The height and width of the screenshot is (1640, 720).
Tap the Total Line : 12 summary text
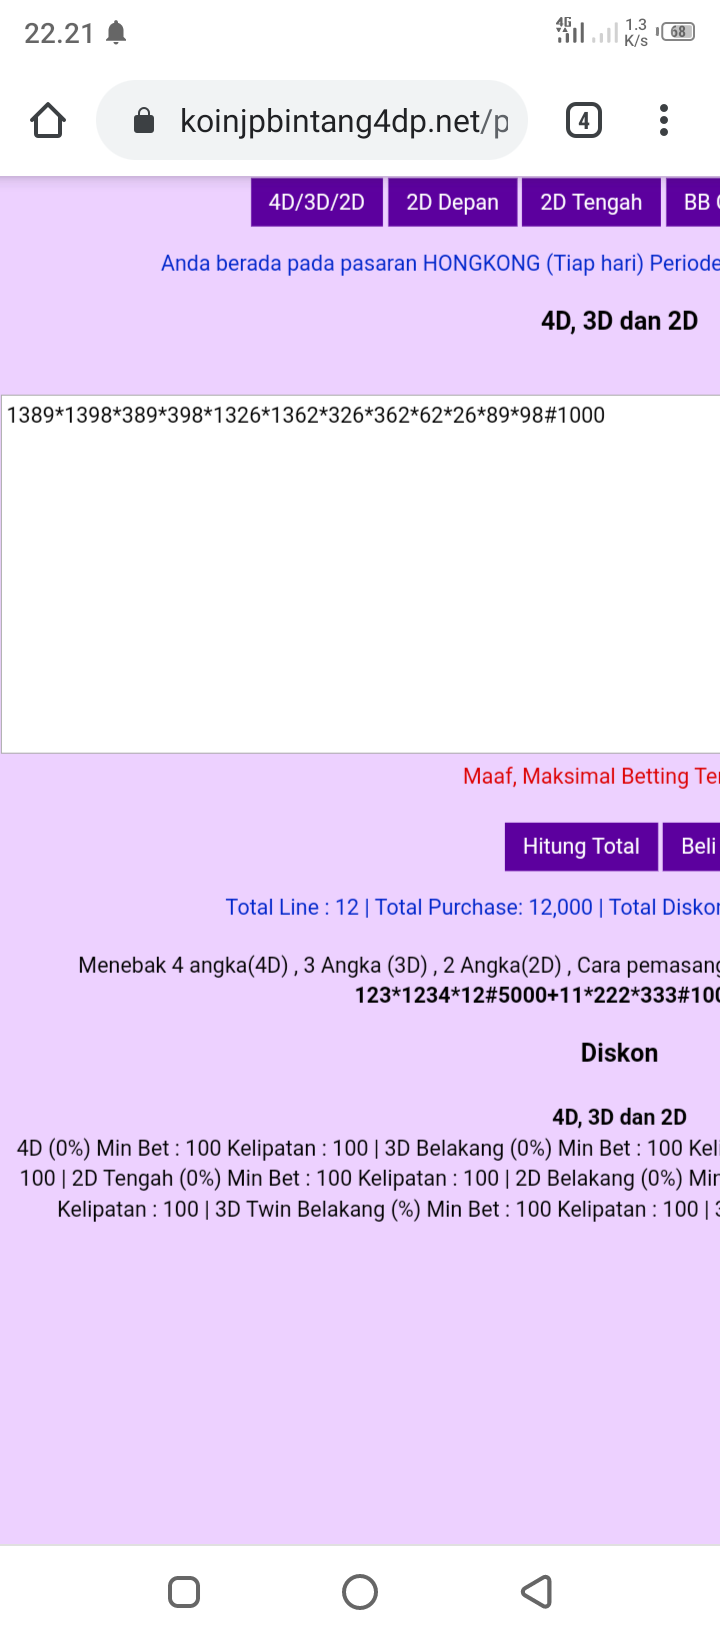[x=292, y=907]
